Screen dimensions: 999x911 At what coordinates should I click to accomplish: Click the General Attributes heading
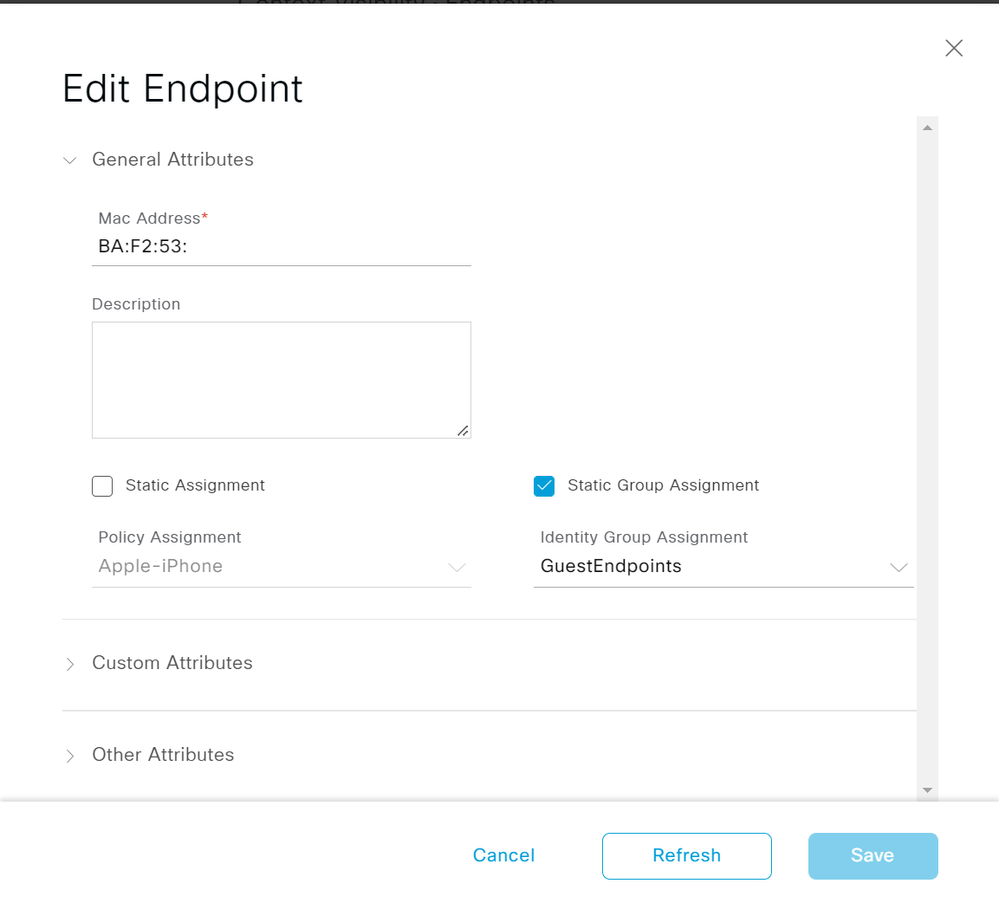(x=173, y=159)
